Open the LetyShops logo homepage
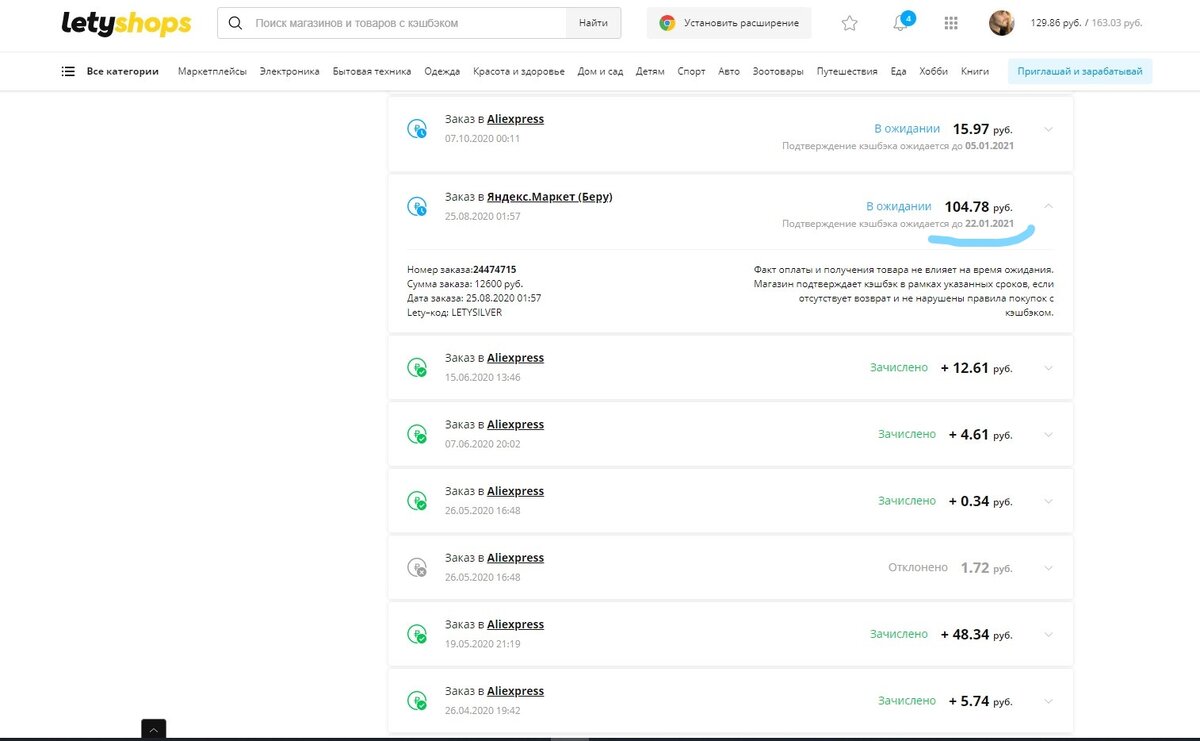Screen dimensions: 1200x741 [x=126, y=23]
